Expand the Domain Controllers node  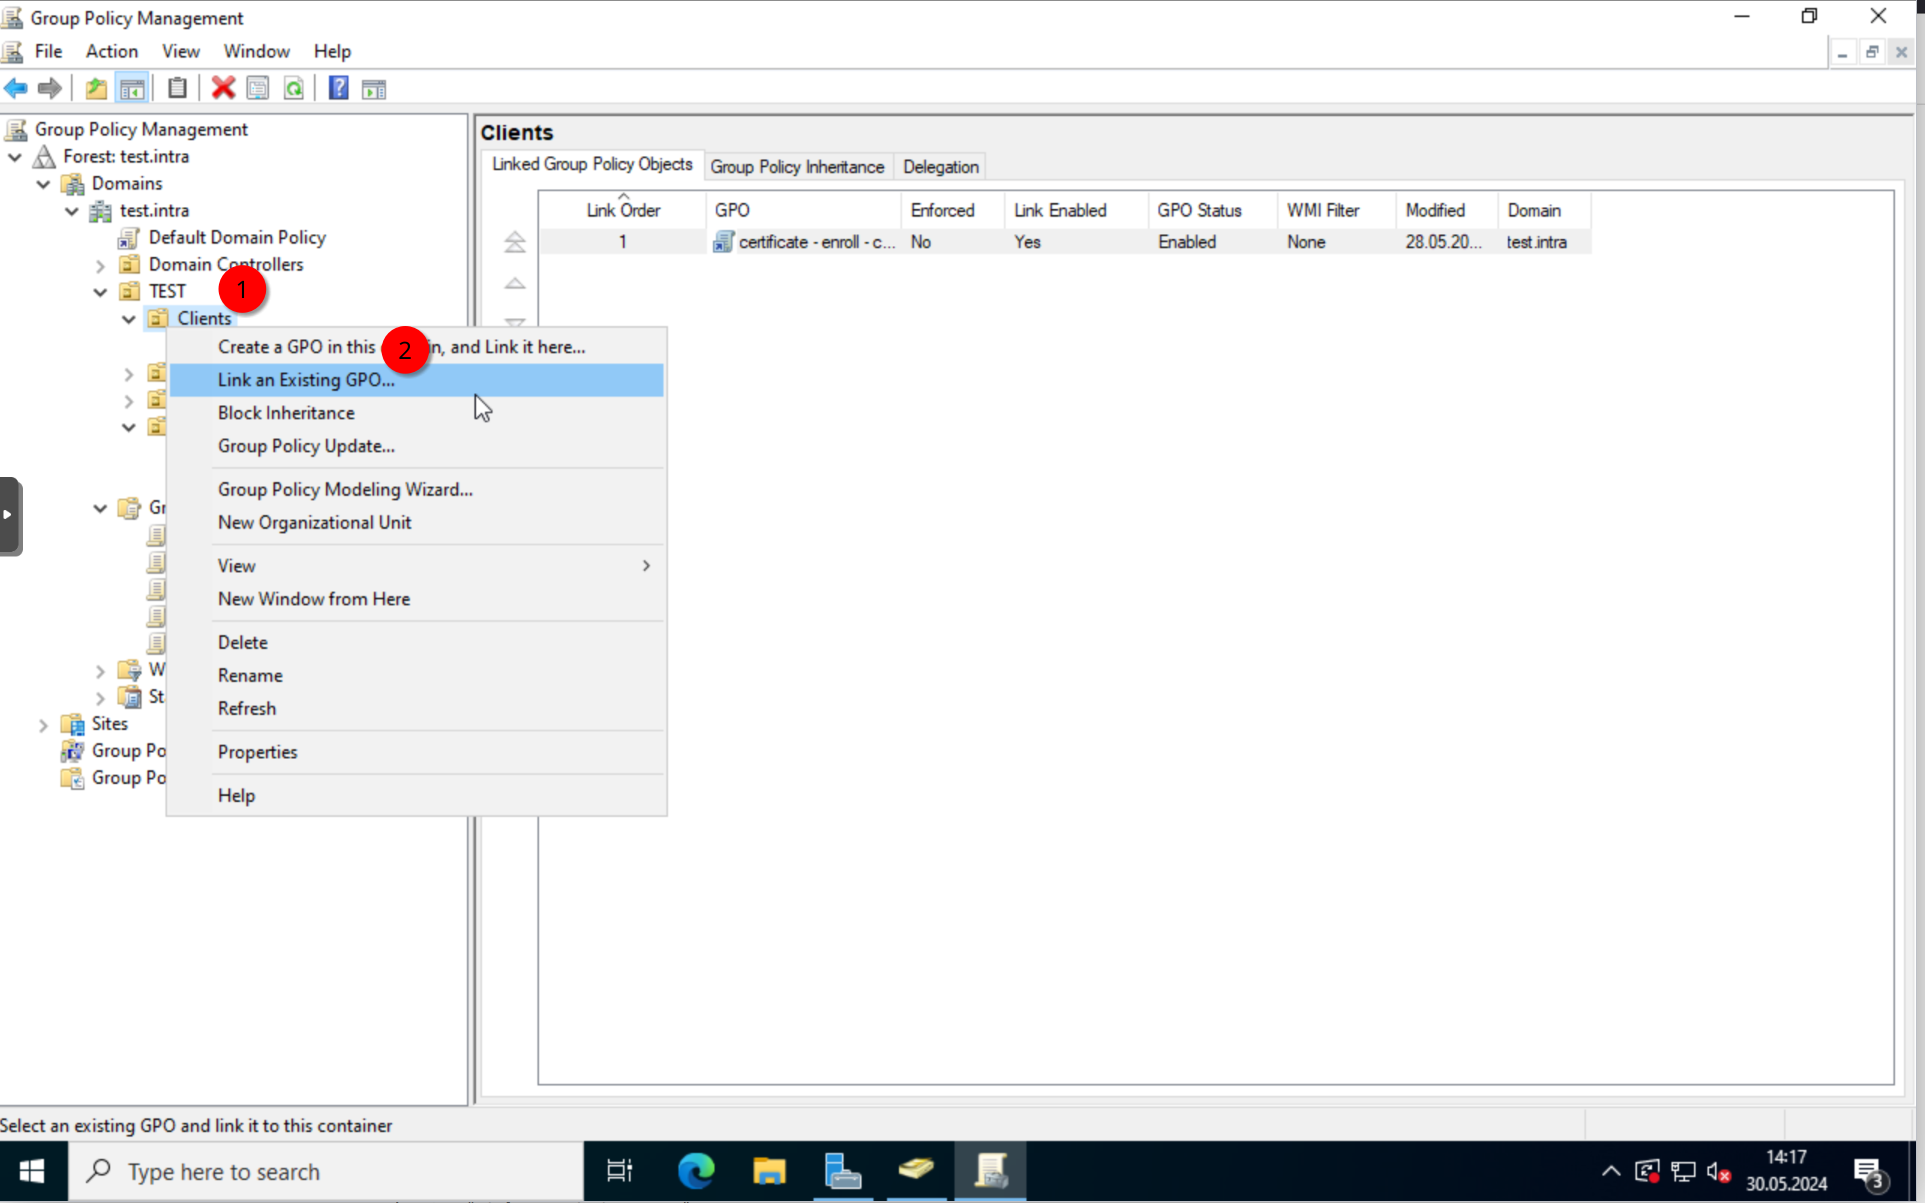[x=100, y=265]
